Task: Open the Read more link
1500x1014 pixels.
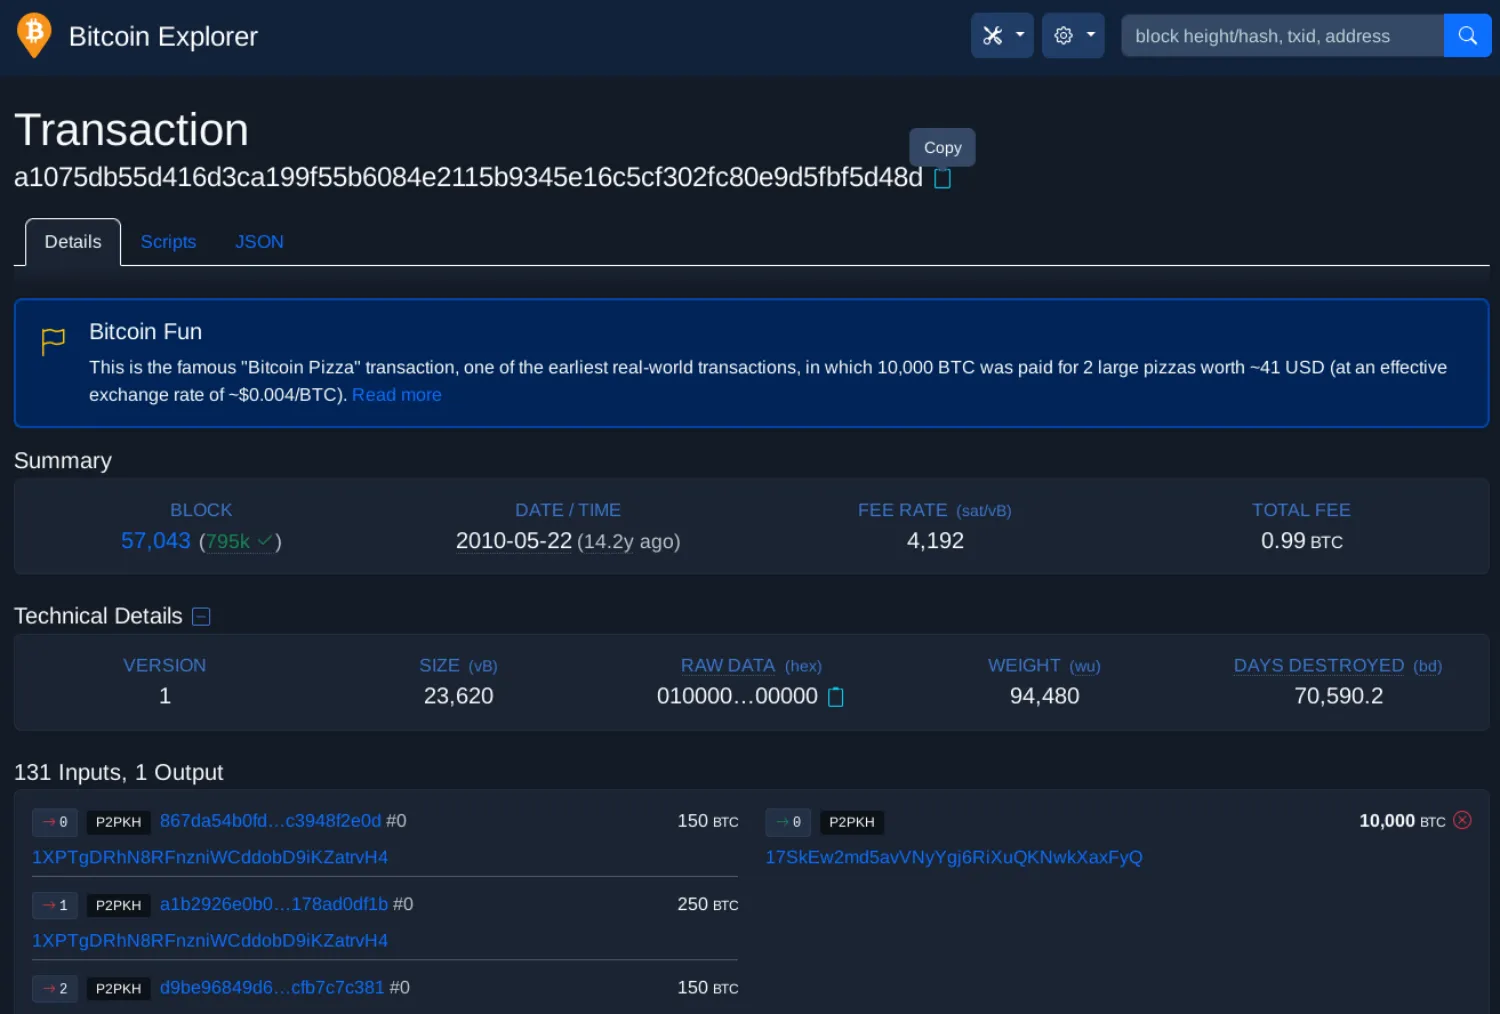Action: 396,394
